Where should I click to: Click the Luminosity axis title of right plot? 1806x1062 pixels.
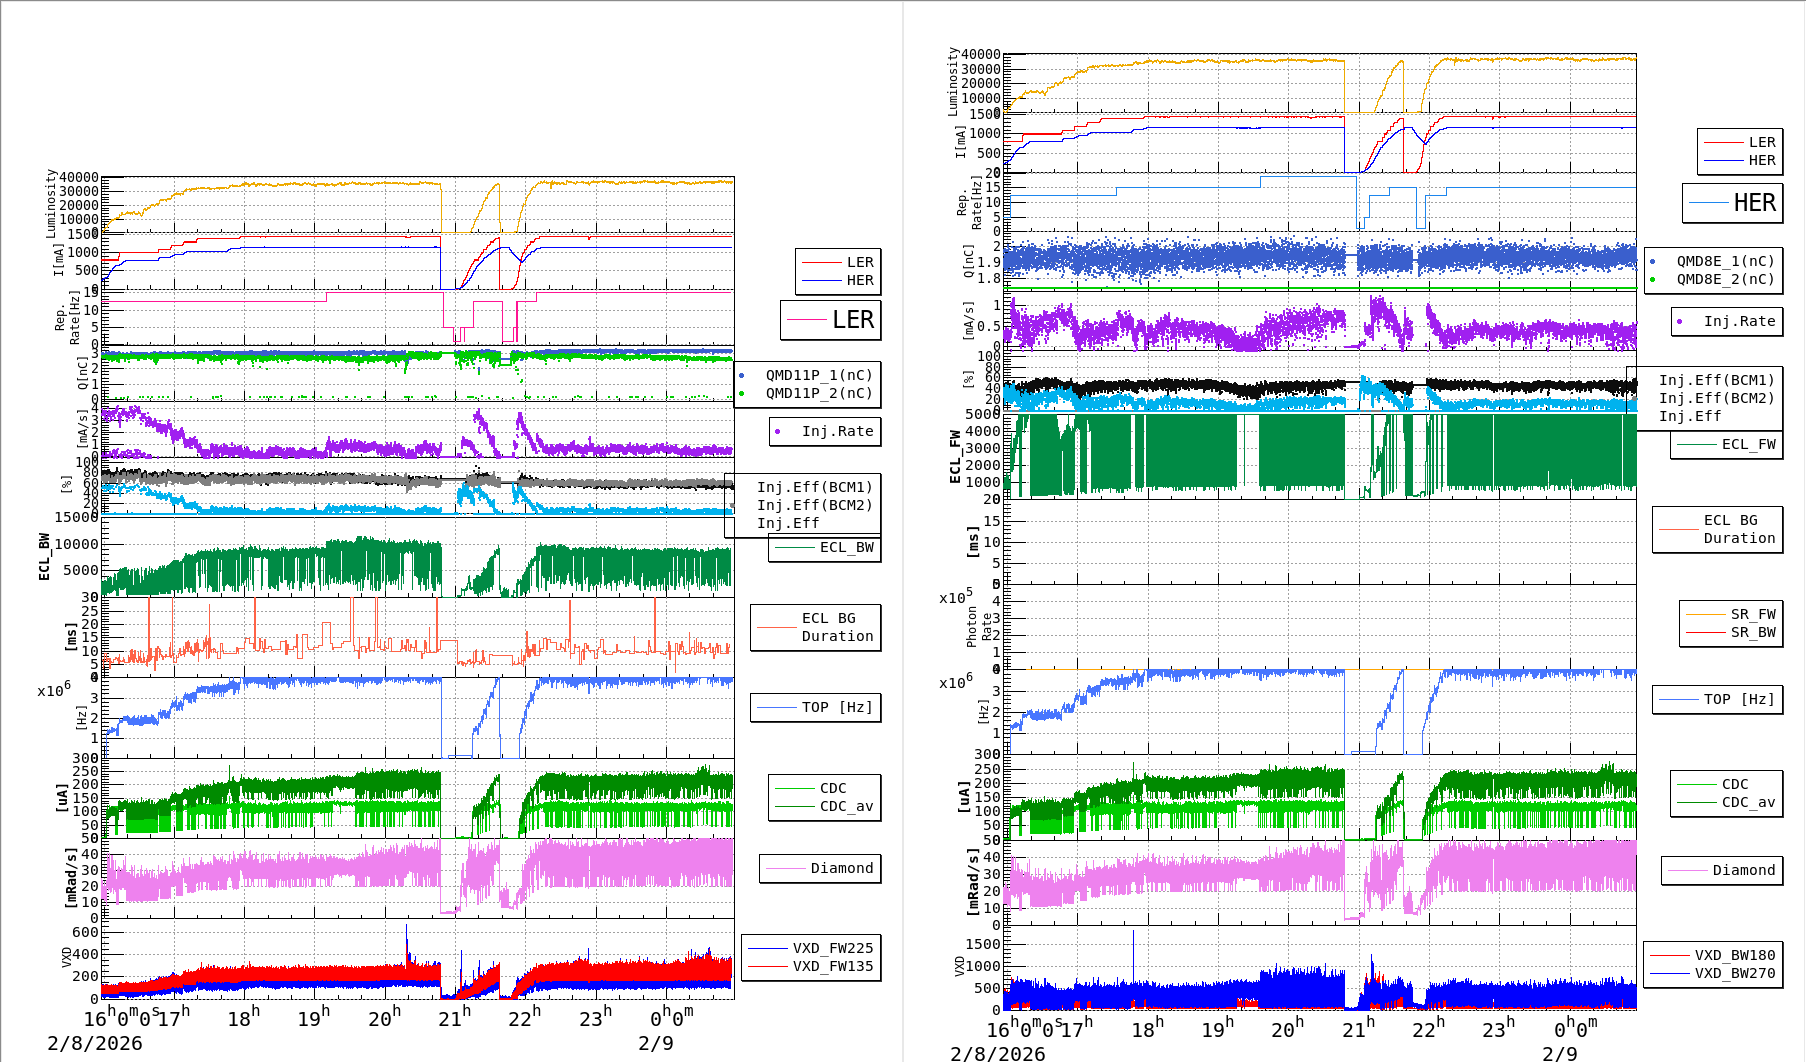tap(953, 81)
